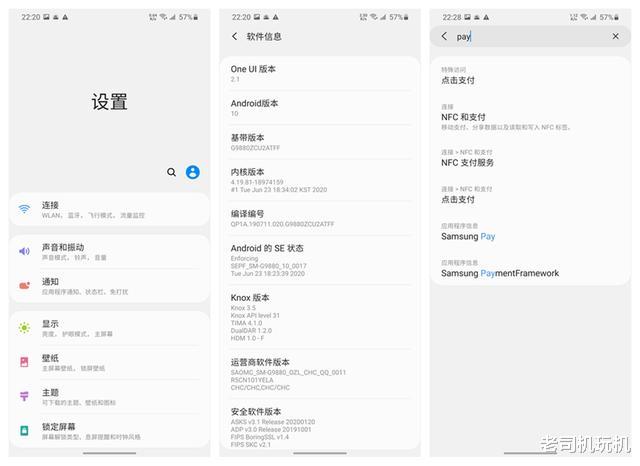
Task: Open the Samsung account profile icon
Action: coord(193,172)
